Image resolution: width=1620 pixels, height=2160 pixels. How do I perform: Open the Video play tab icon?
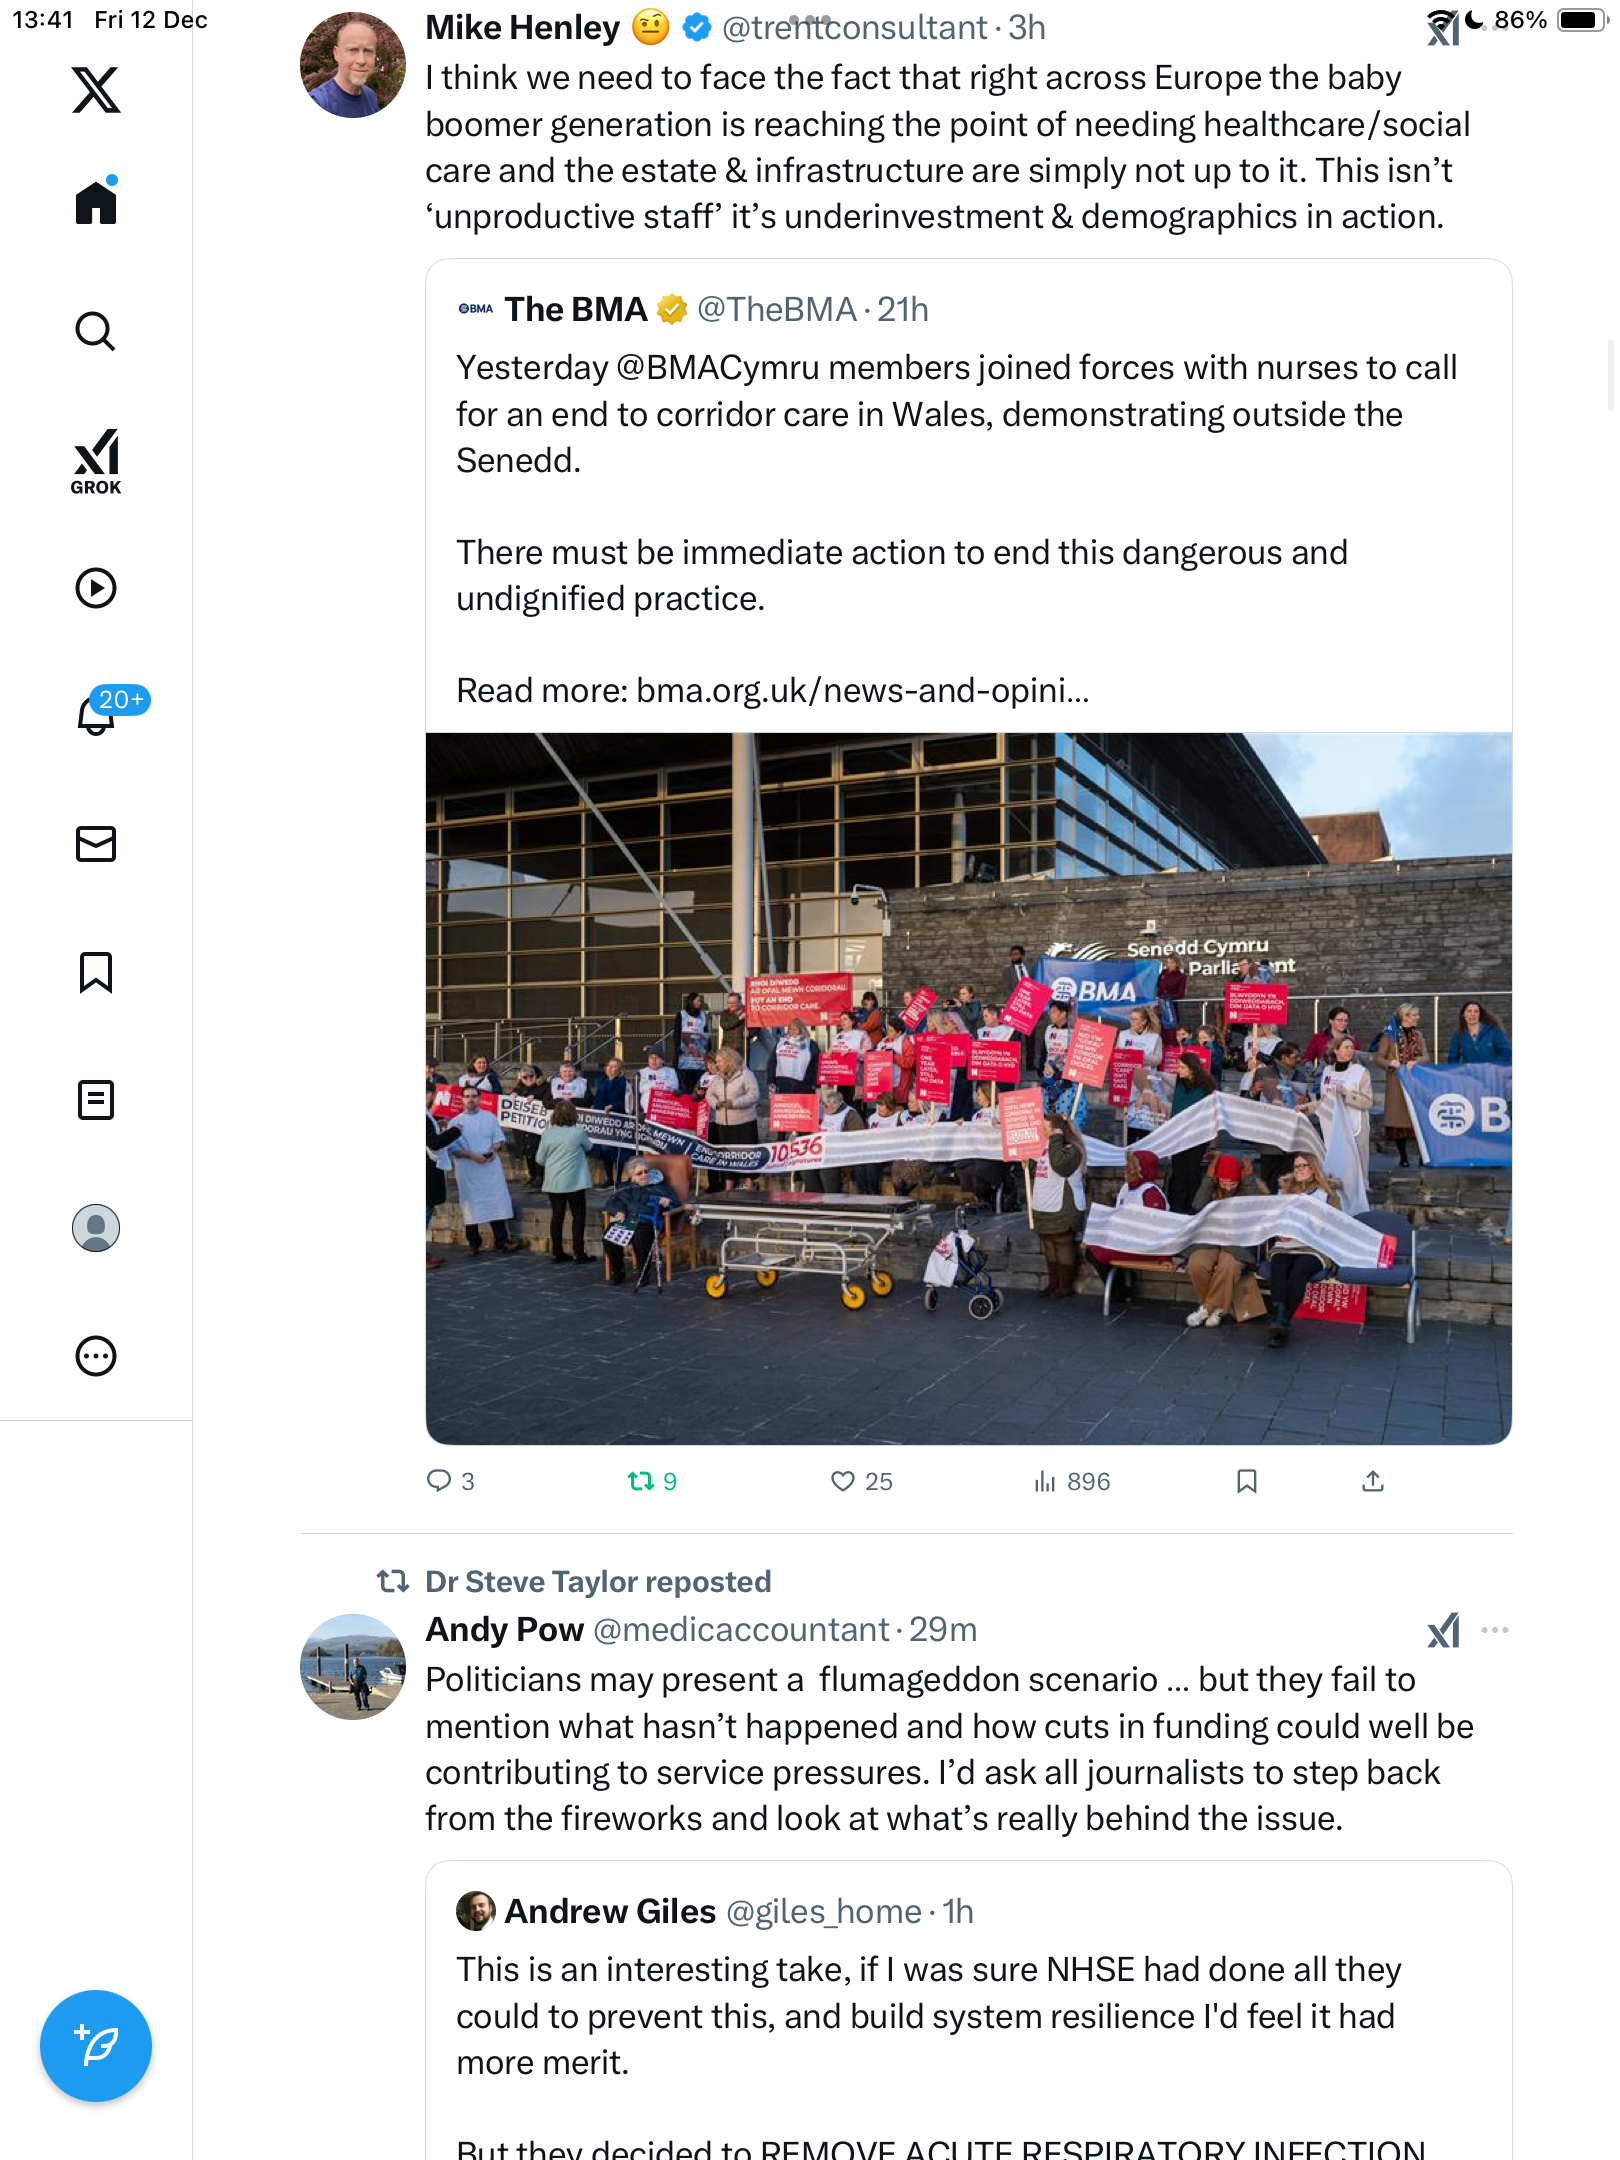tap(96, 588)
